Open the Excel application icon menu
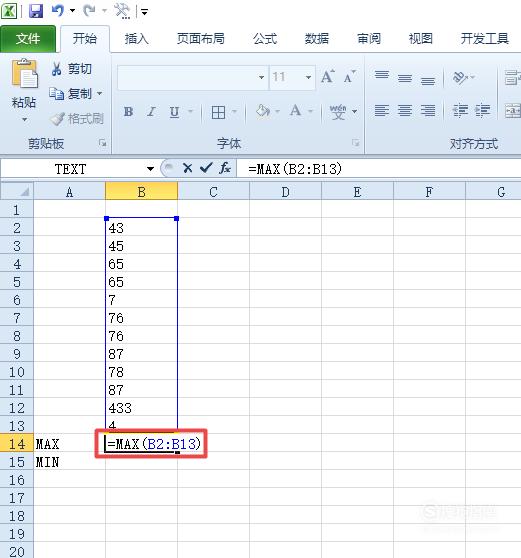 point(9,11)
